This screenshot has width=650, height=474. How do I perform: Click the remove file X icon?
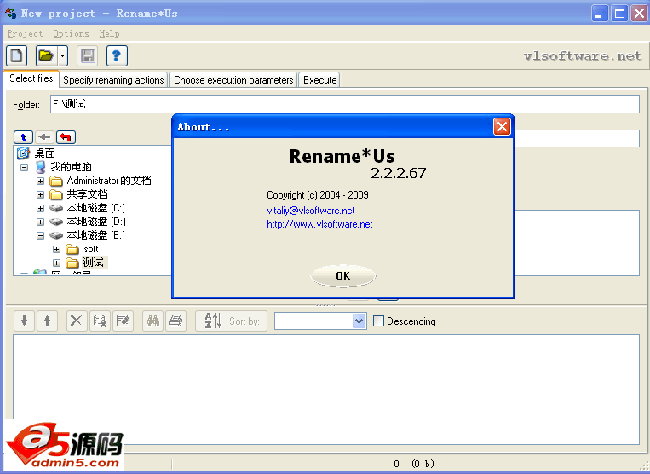pos(76,321)
